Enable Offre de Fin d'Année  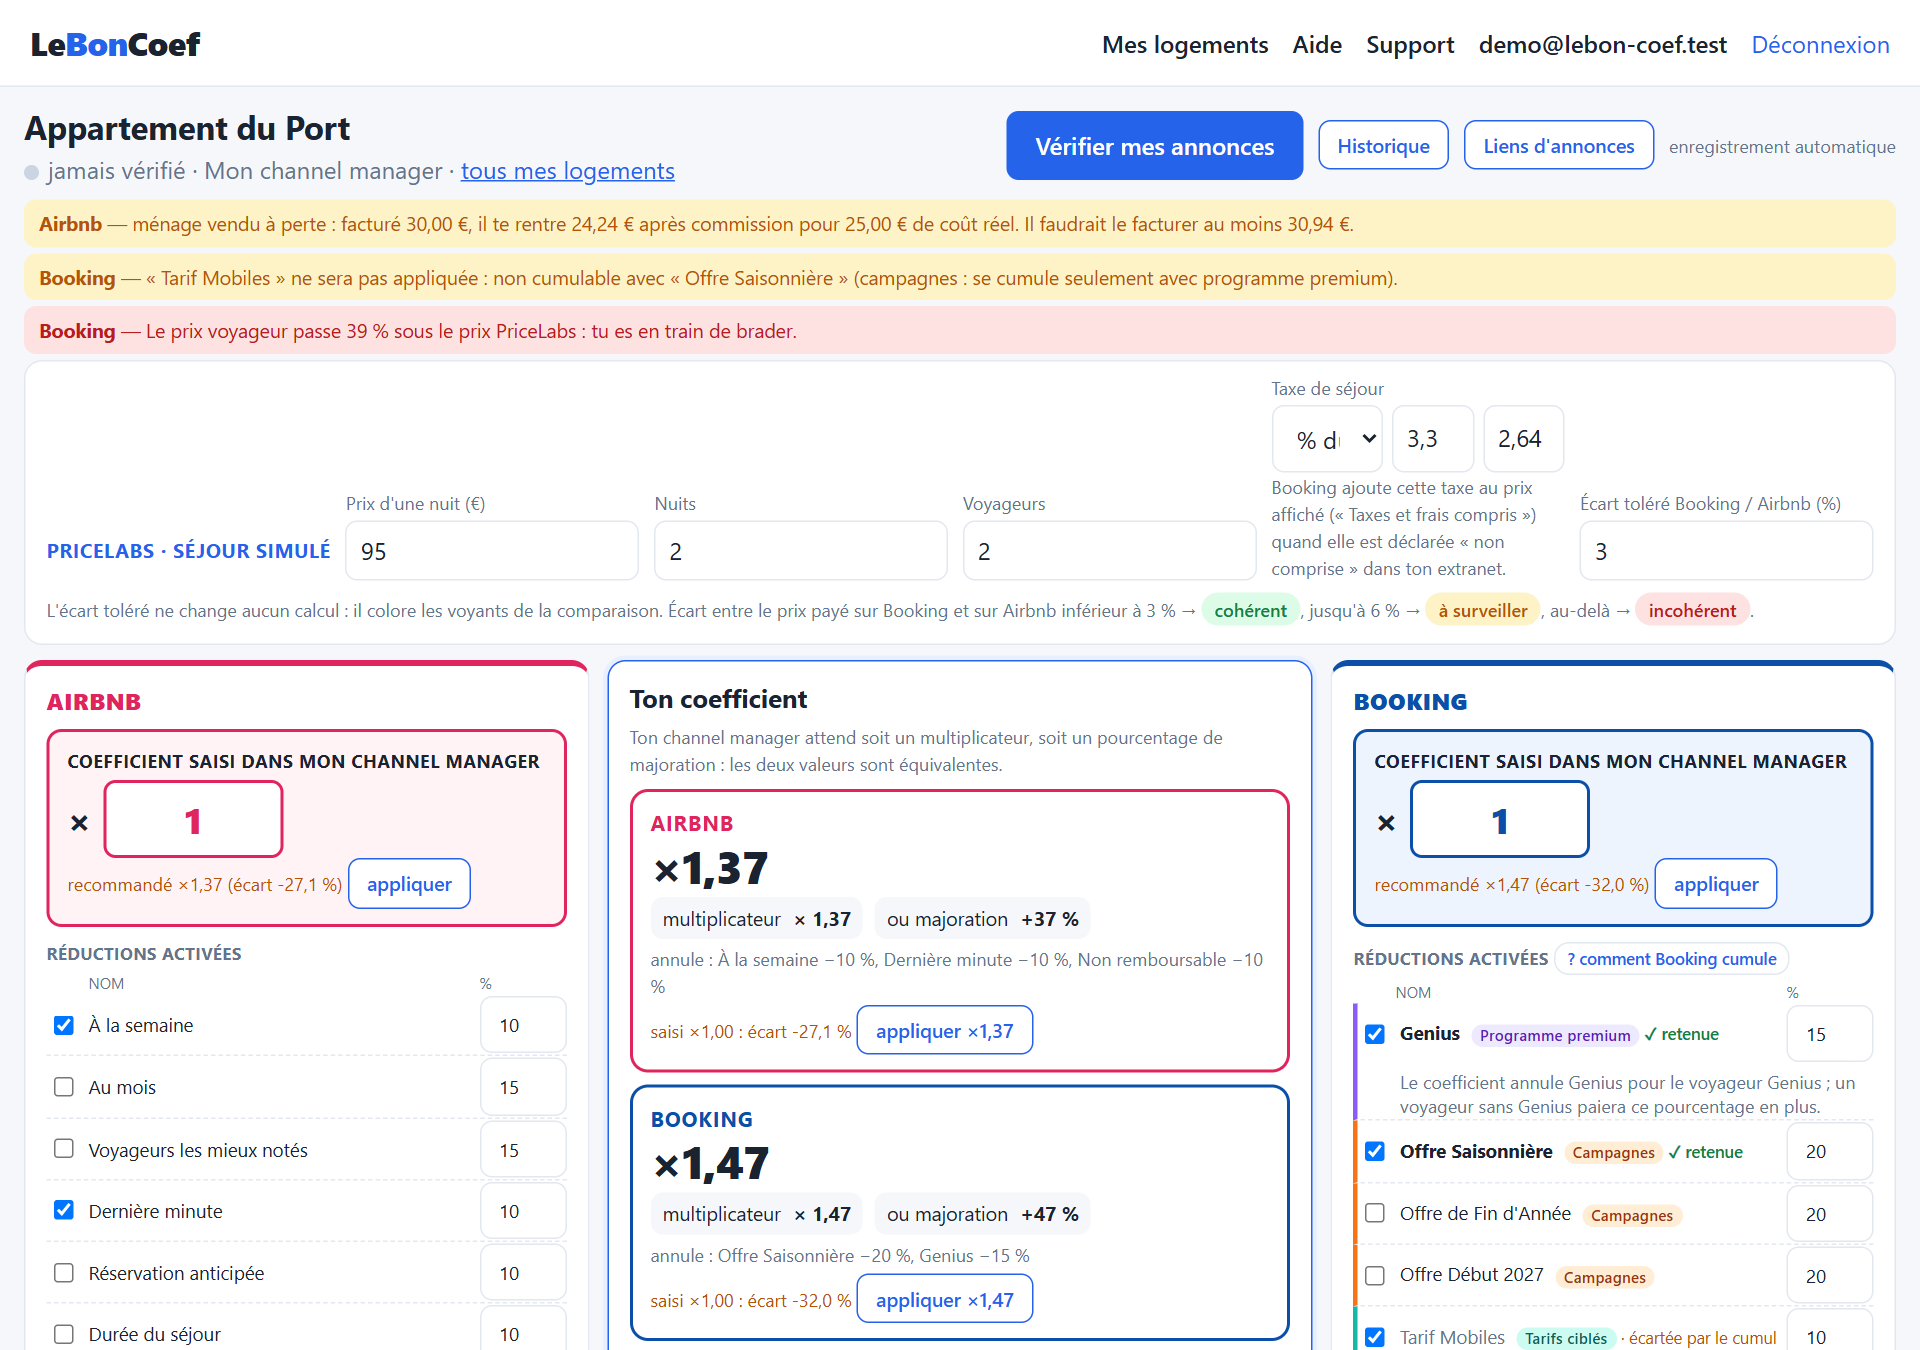click(x=1375, y=1214)
